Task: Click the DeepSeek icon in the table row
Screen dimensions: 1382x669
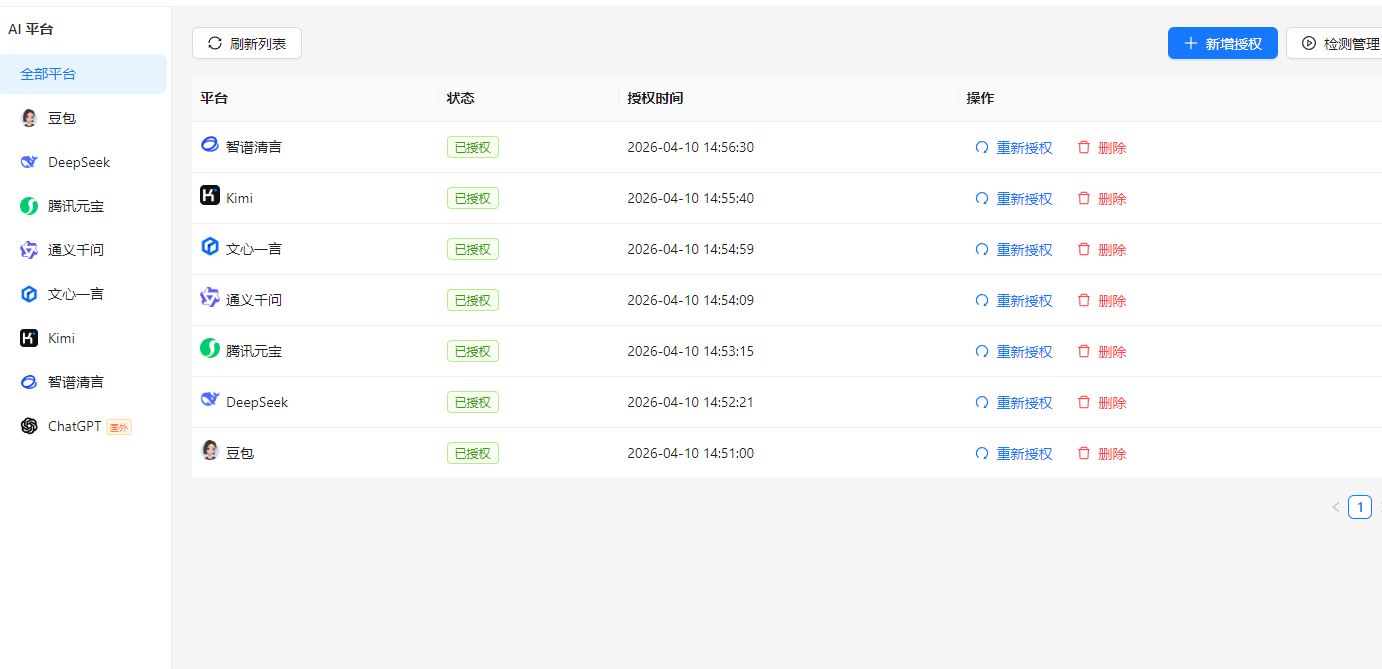Action: point(210,399)
